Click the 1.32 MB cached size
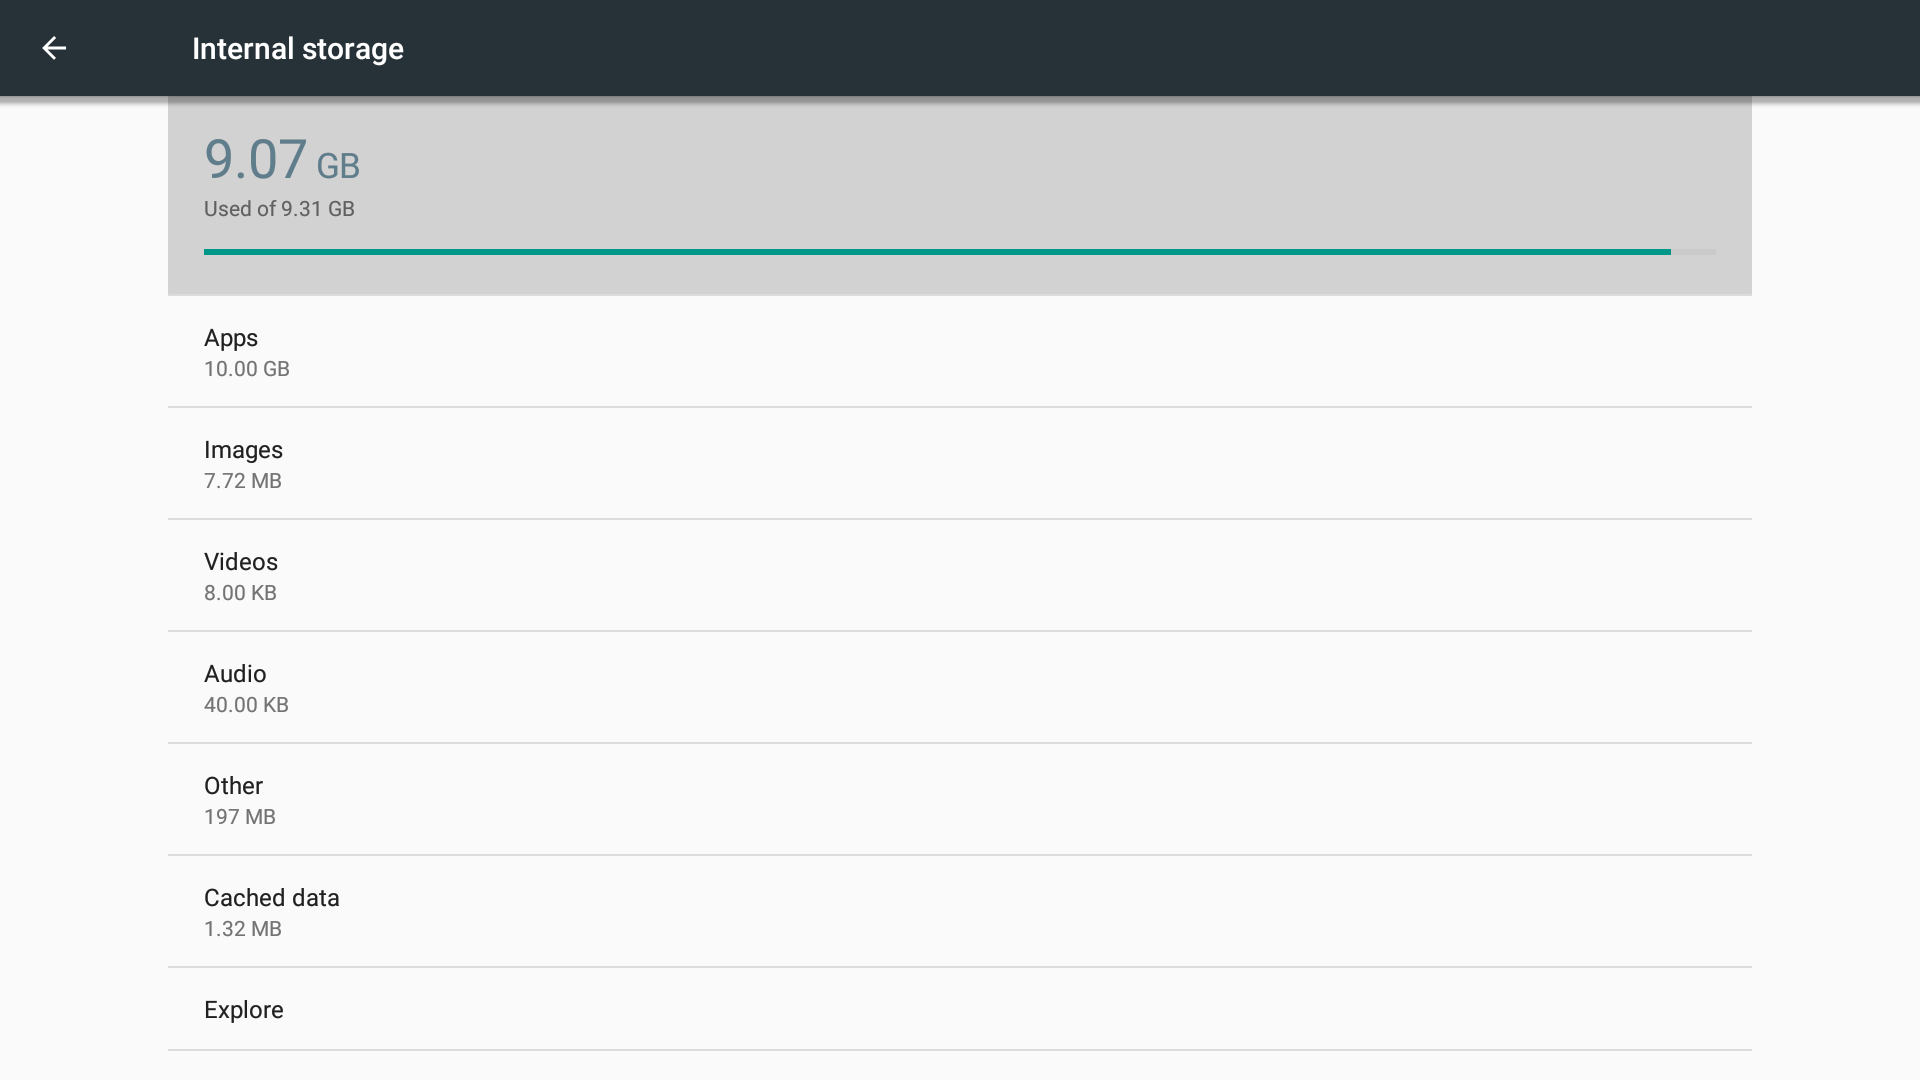This screenshot has width=1920, height=1080. 243,929
